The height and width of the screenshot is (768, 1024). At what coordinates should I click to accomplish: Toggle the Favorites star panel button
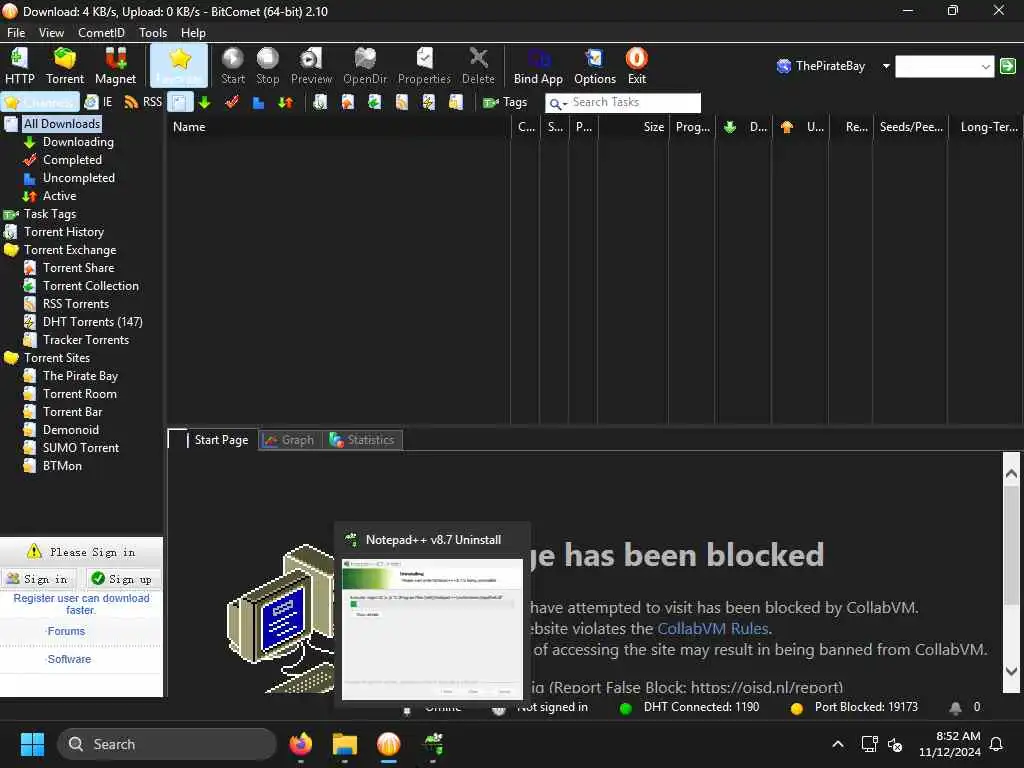(x=179, y=66)
